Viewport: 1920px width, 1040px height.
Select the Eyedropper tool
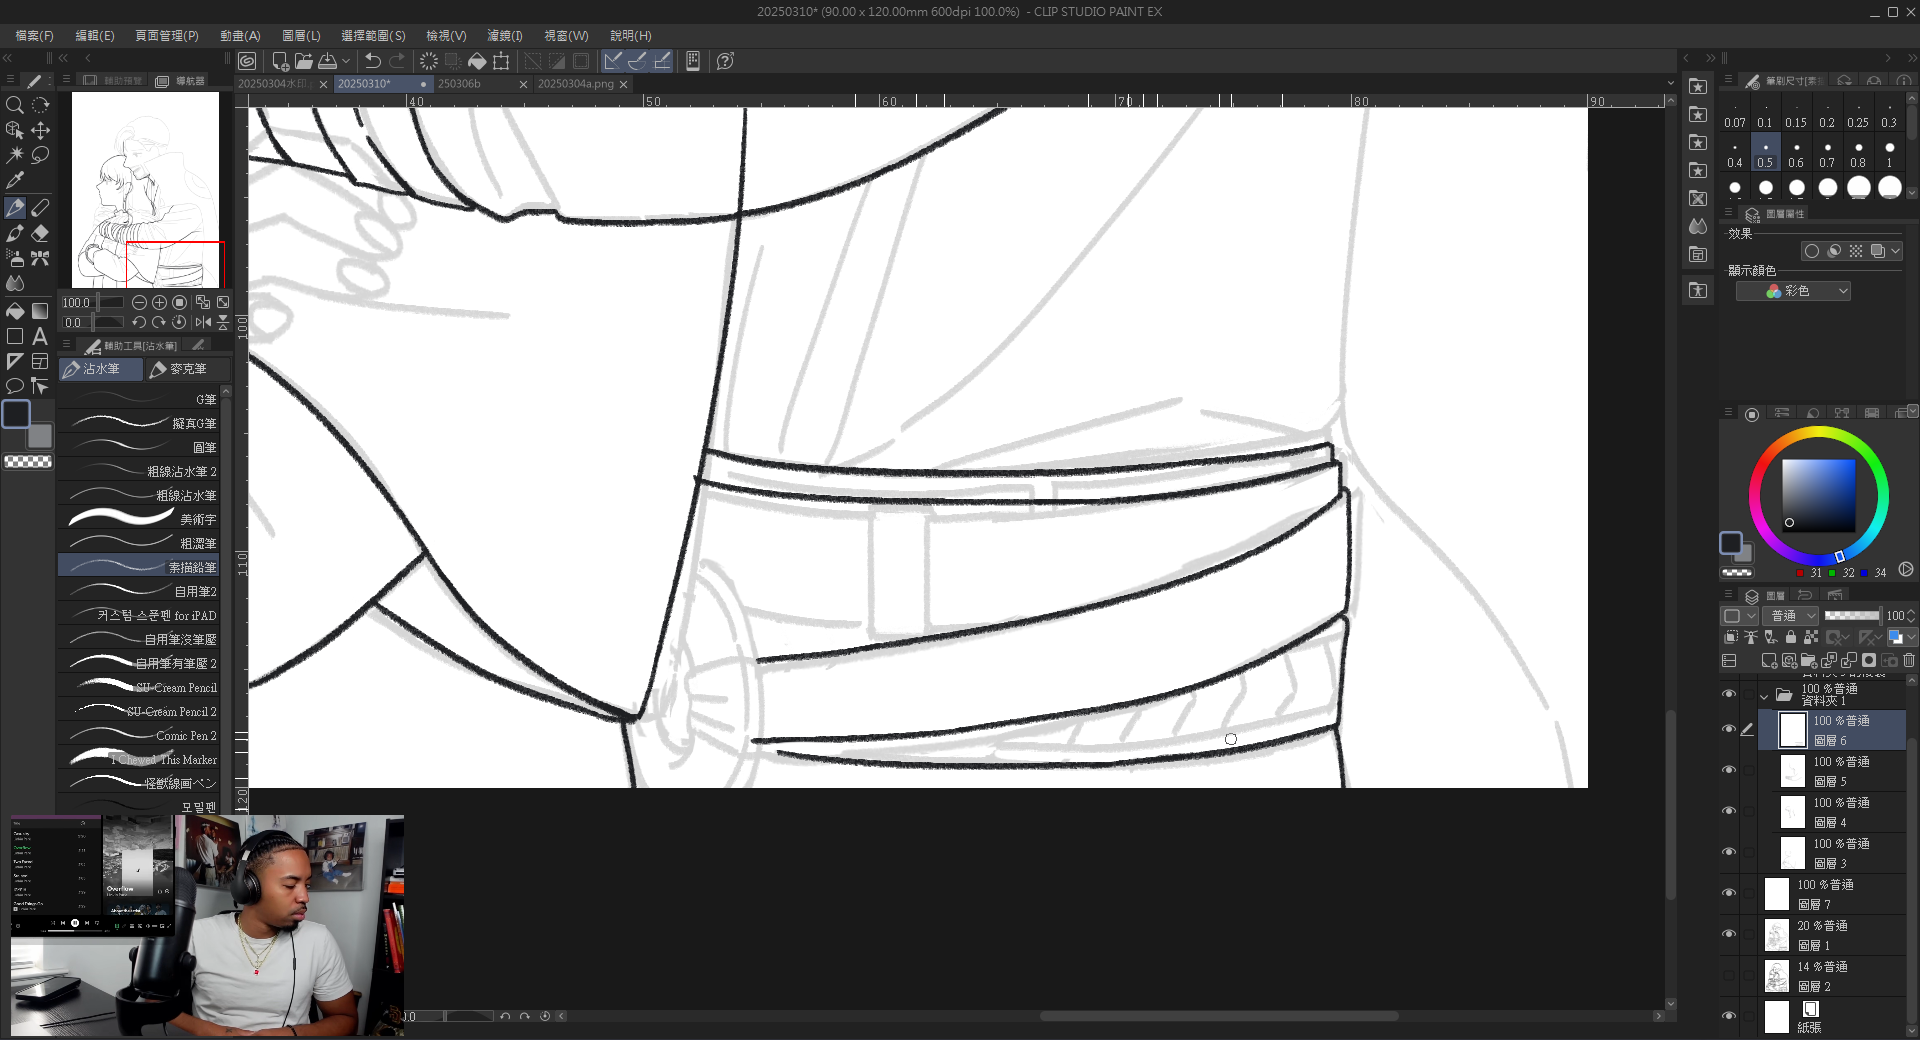pyautogui.click(x=15, y=180)
